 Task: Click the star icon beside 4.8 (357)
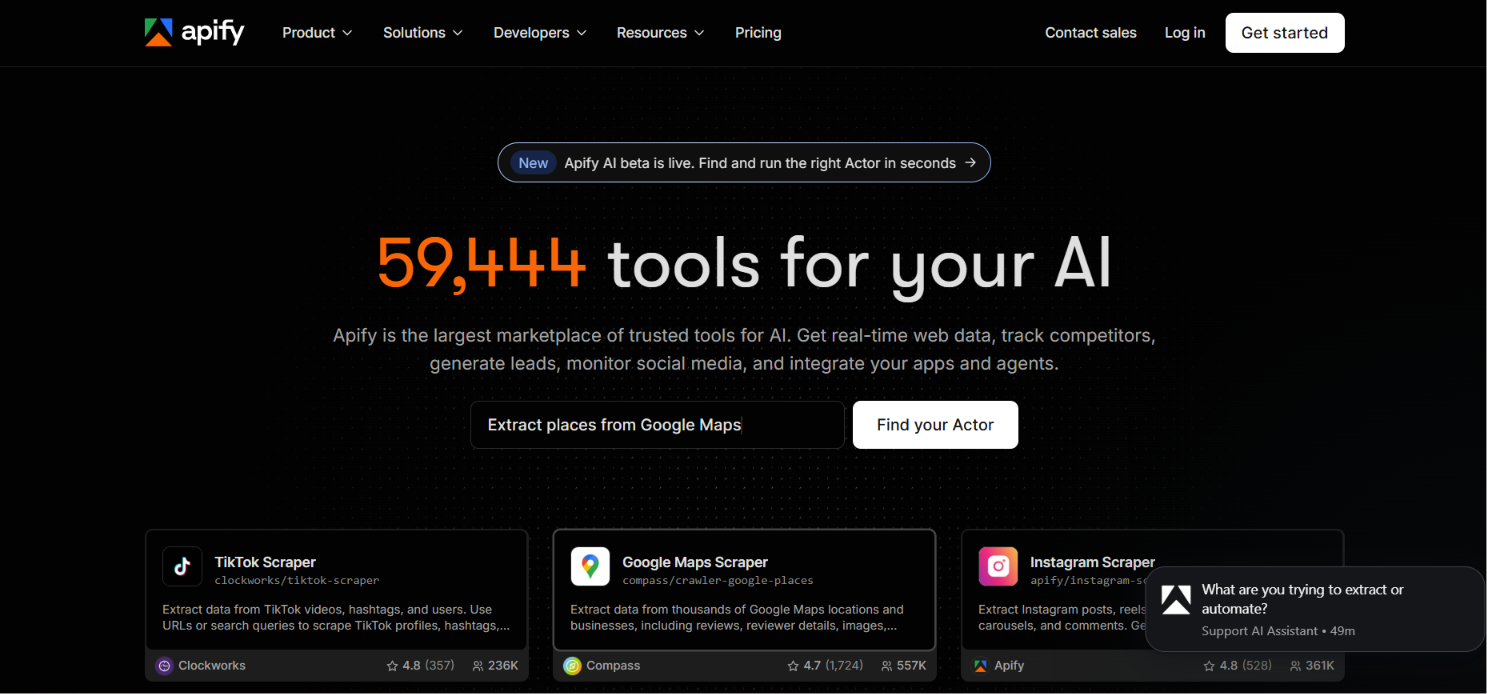coord(392,666)
